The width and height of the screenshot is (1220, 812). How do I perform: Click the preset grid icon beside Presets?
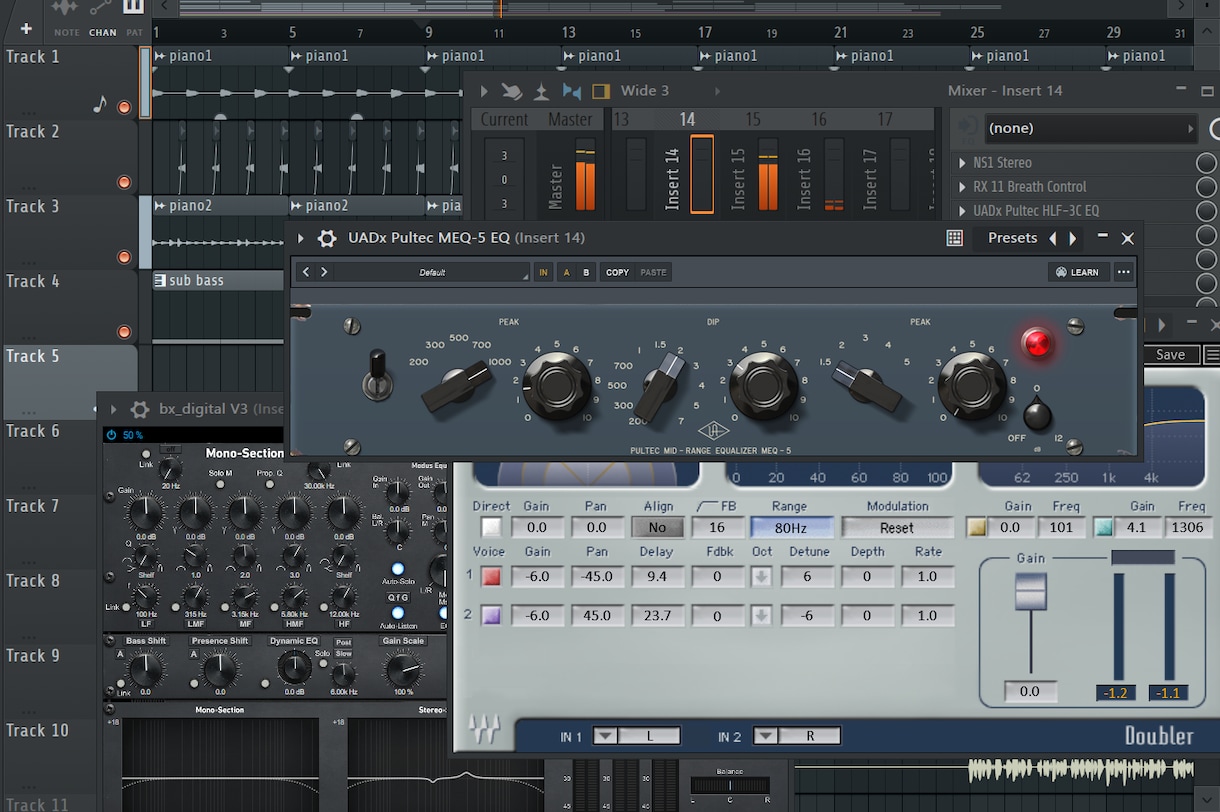pyautogui.click(x=955, y=238)
